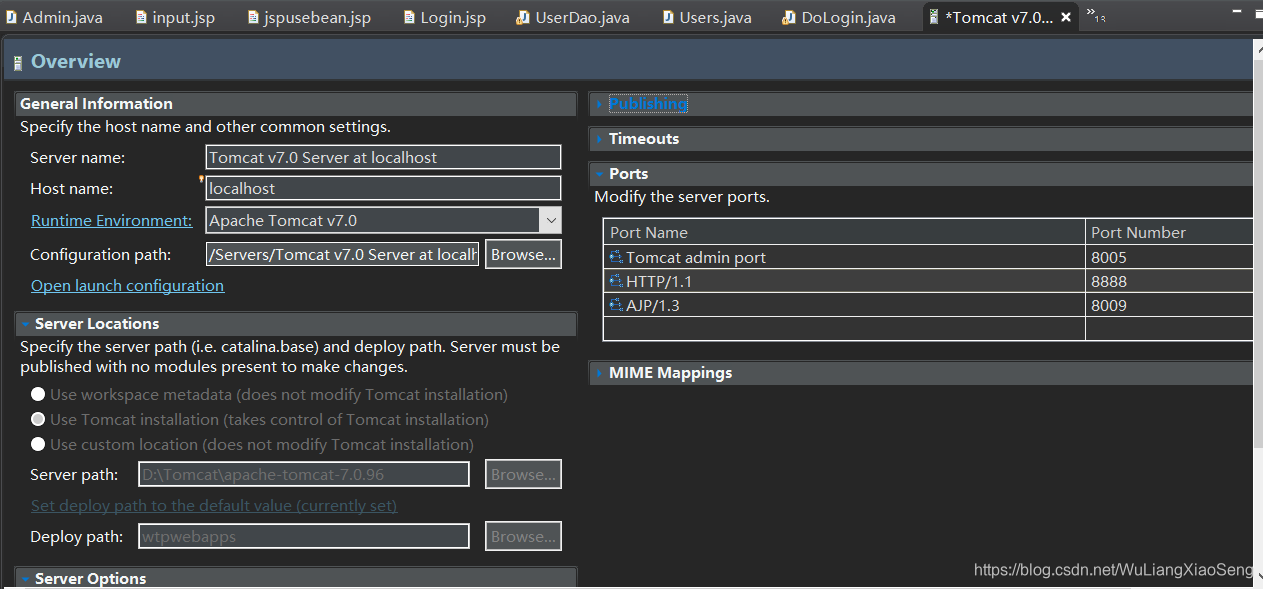Screen dimensions: 1263x589
Task: Click the Configuration path field
Action: pos(342,254)
